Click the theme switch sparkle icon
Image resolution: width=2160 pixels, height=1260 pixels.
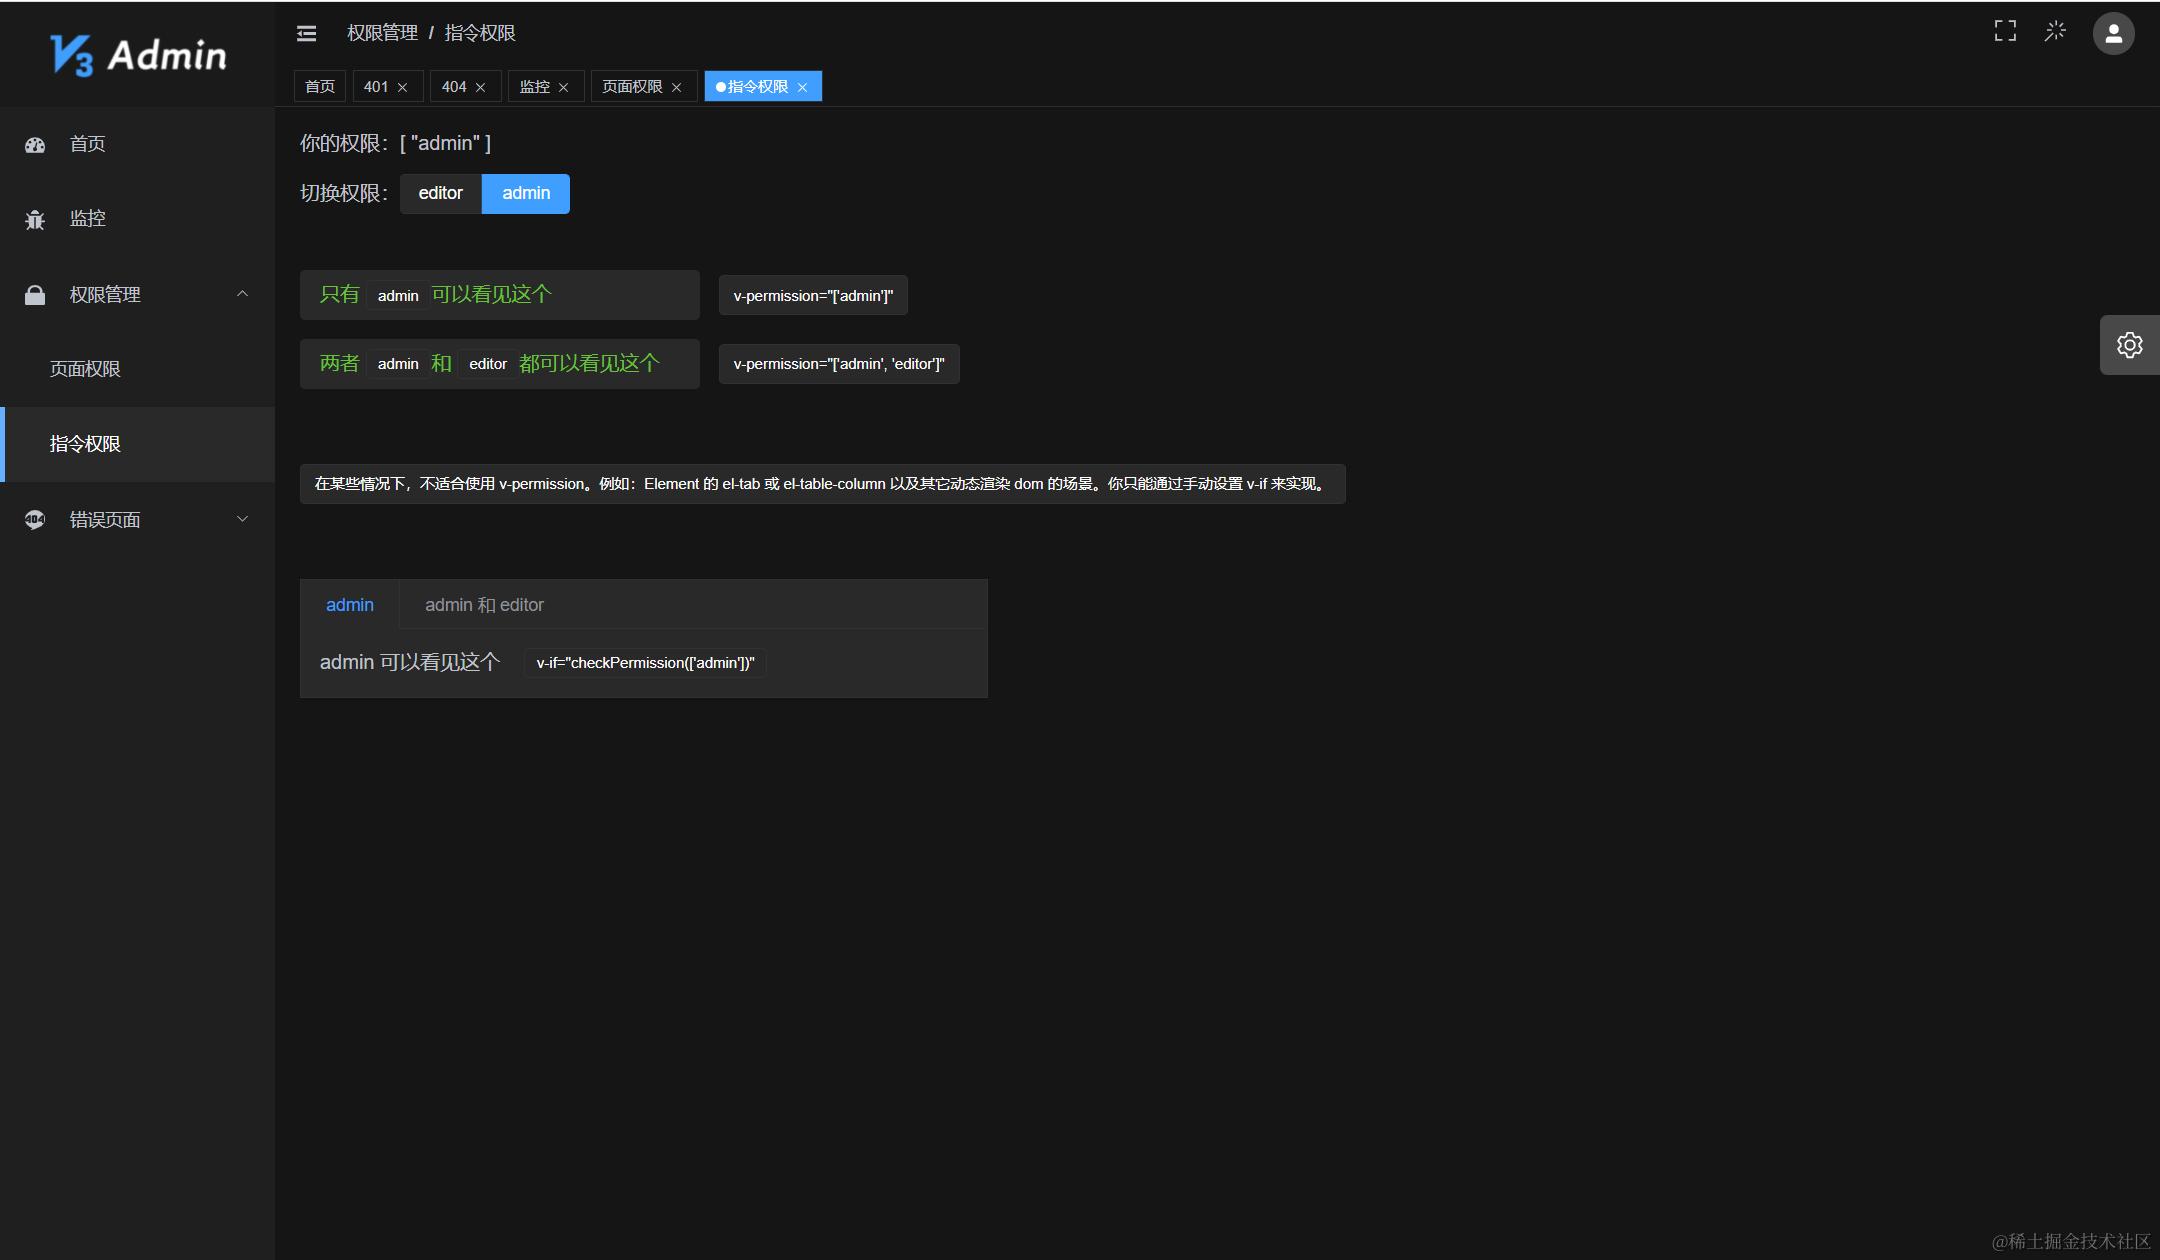(2055, 32)
